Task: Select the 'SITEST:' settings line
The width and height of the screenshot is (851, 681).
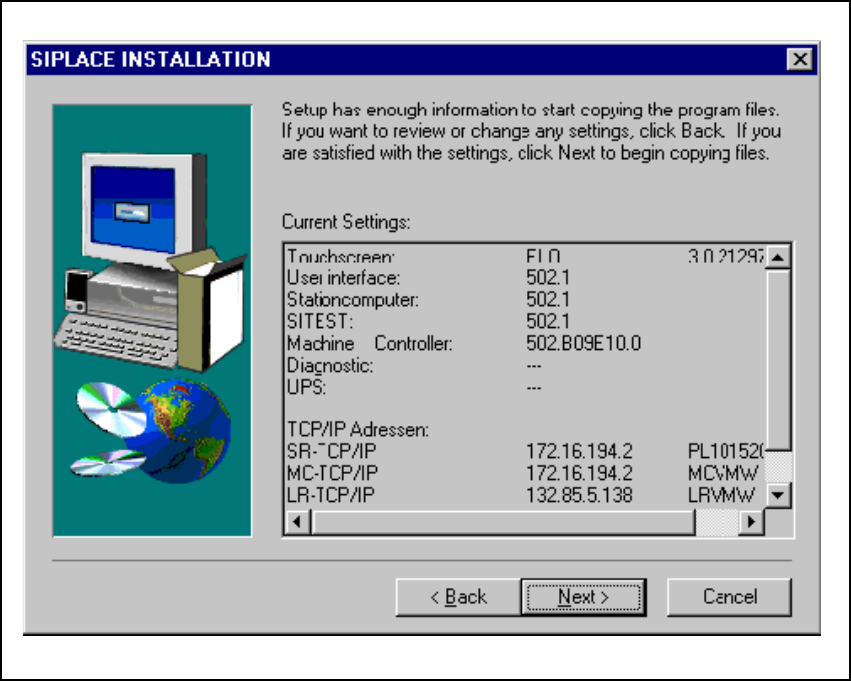Action: click(x=429, y=321)
